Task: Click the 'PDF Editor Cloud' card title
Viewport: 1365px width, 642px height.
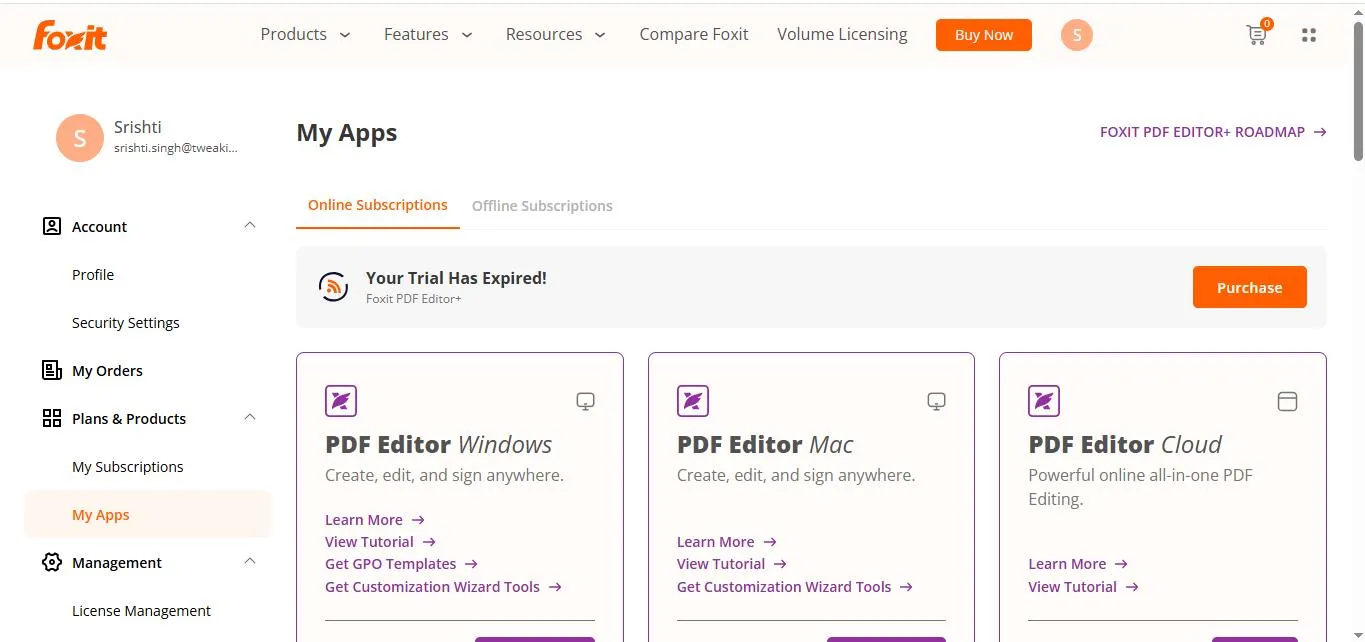Action: 1125,444
